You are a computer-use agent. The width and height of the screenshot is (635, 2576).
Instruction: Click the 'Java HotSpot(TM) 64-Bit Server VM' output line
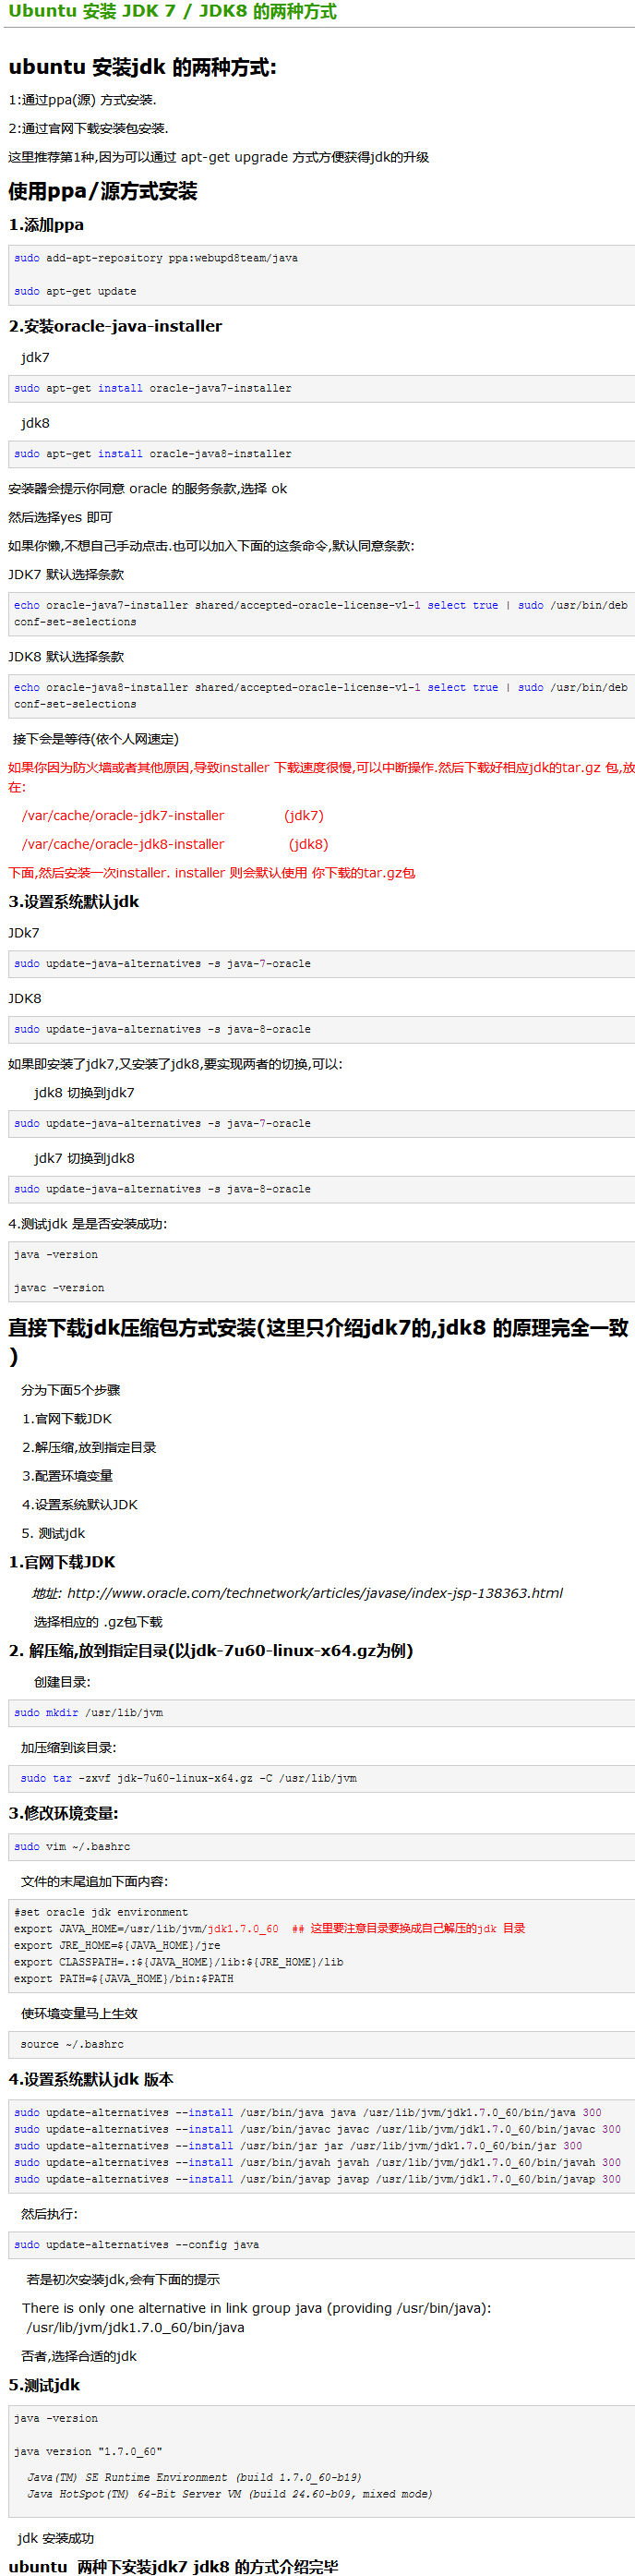(229, 2494)
